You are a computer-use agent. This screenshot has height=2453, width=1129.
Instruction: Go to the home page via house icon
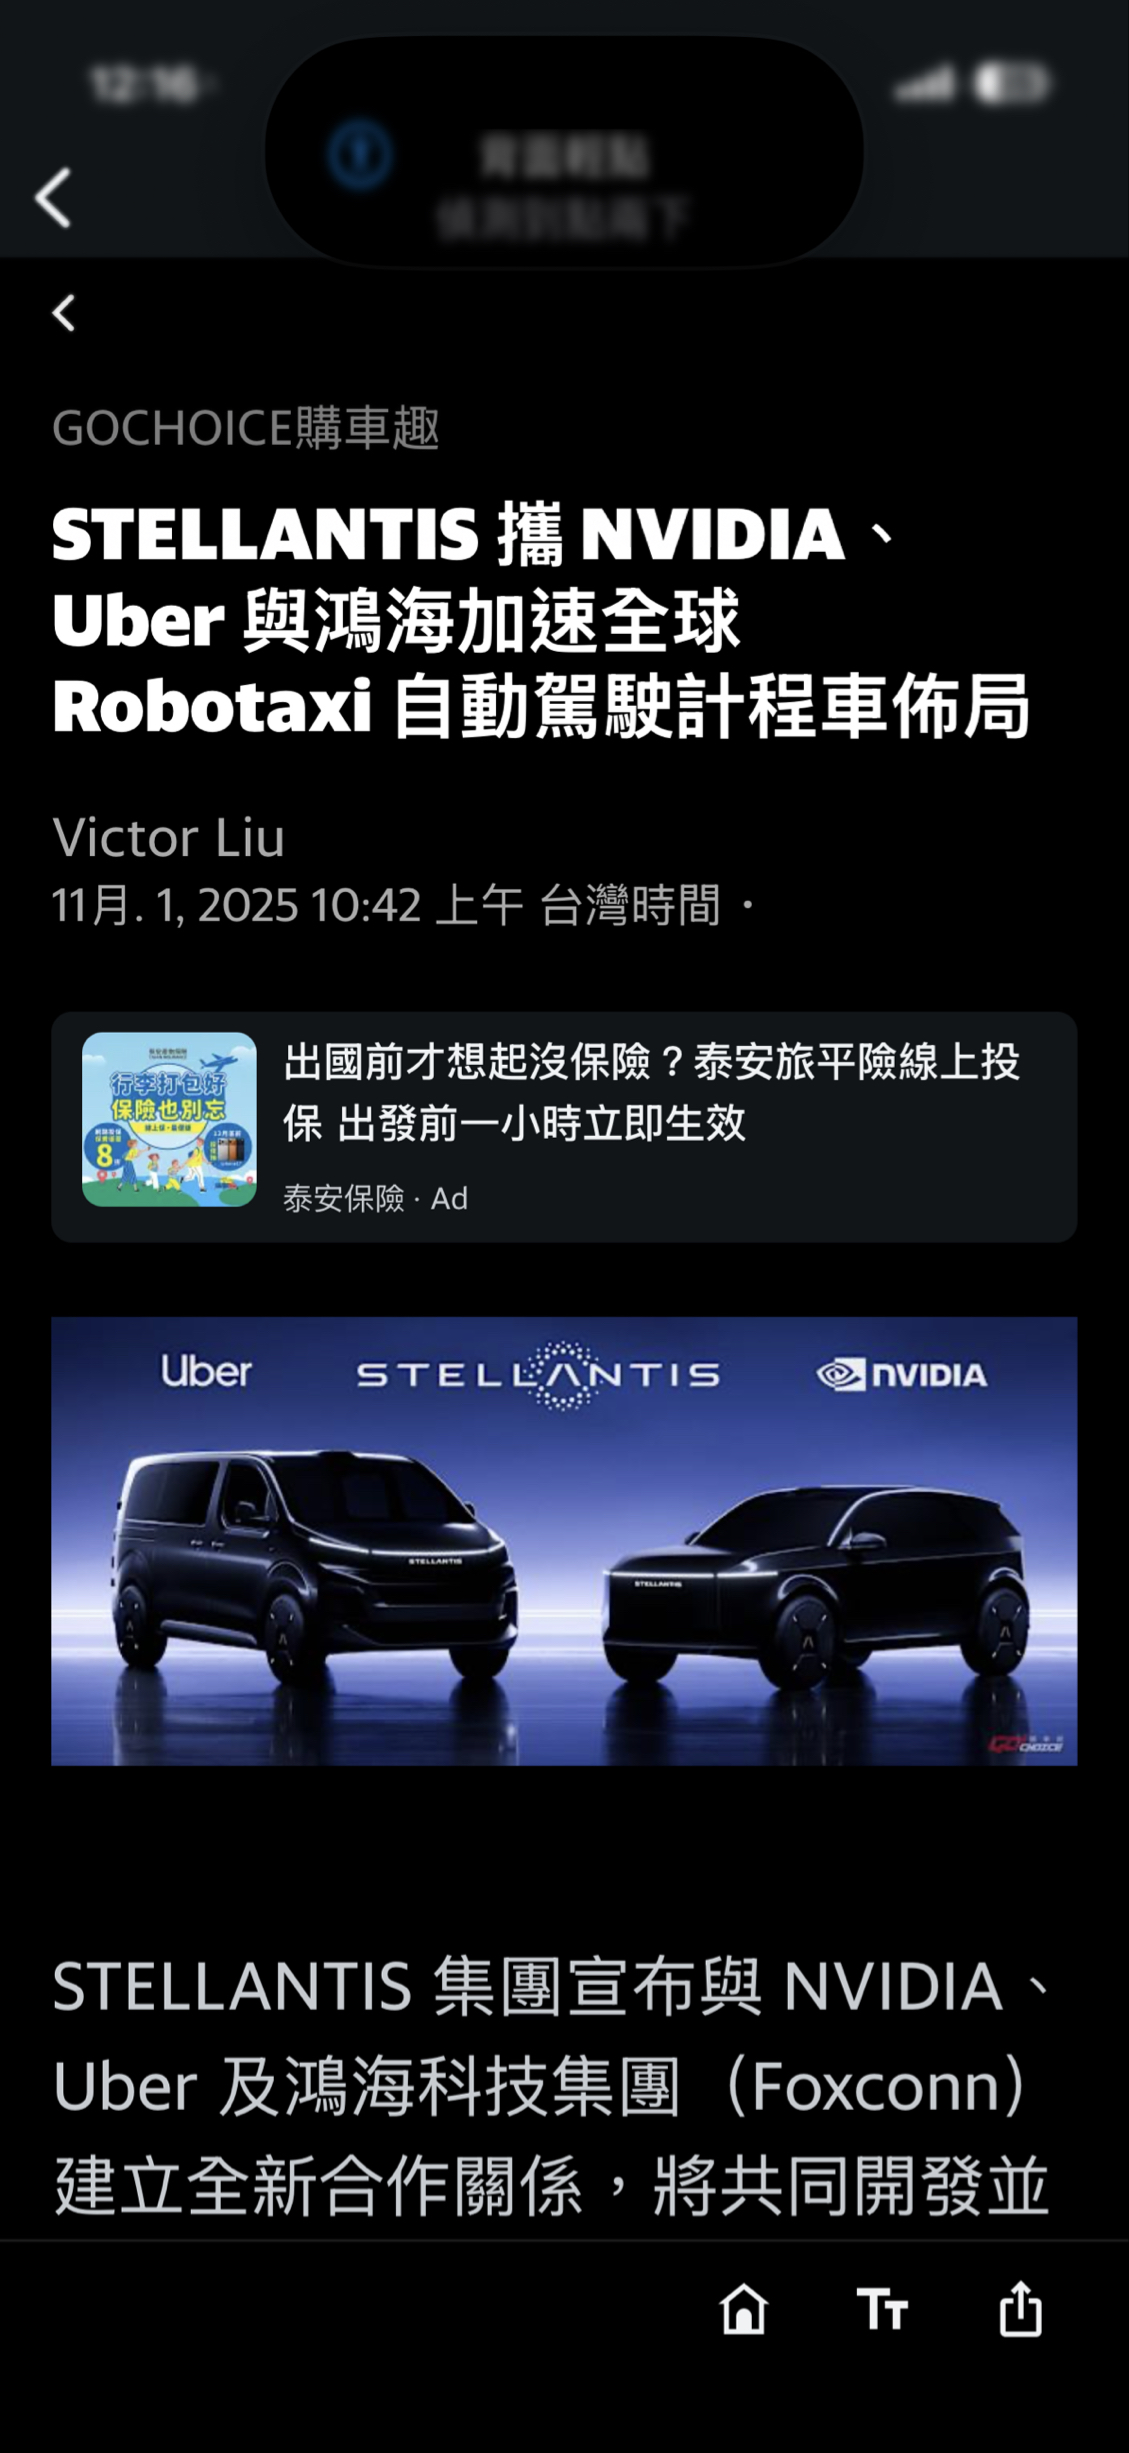744,2309
